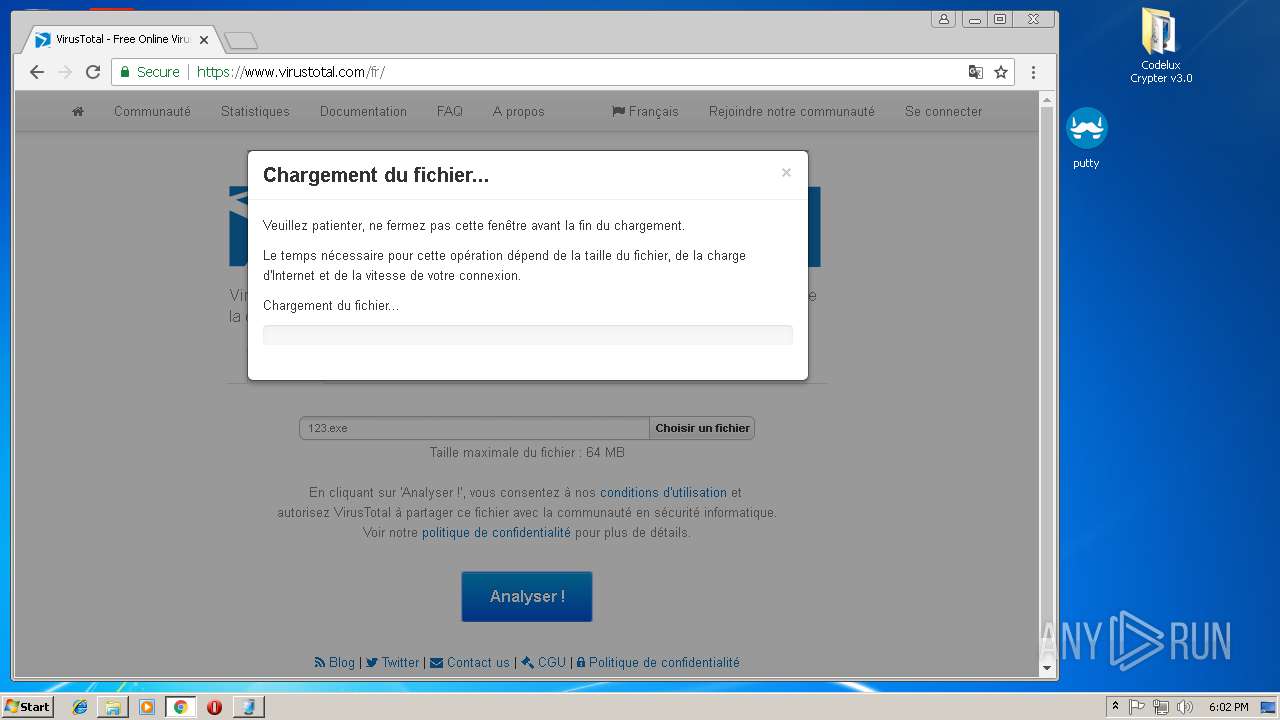Open A propos menu item

(519, 112)
